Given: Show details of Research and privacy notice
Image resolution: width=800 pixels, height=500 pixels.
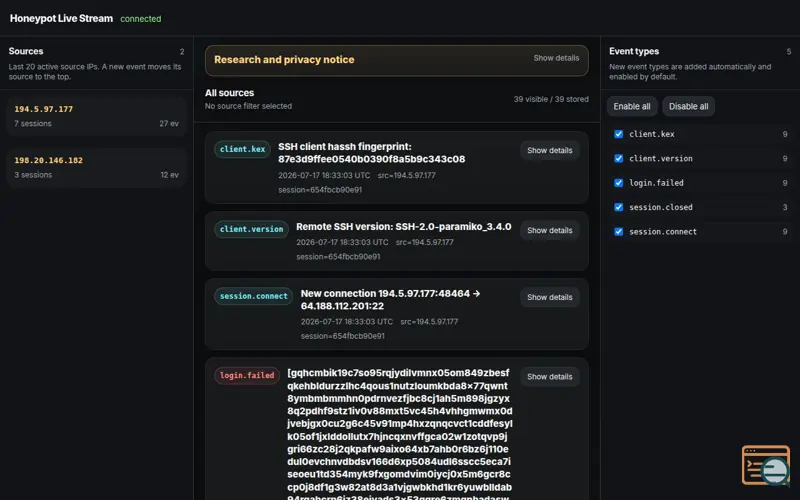Looking at the screenshot, I should (x=556, y=58).
